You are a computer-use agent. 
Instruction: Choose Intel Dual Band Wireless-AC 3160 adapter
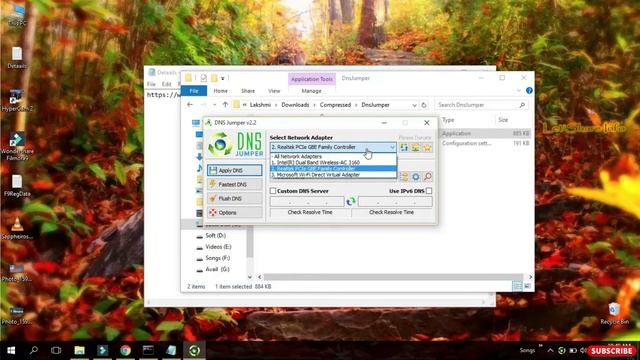tap(333, 162)
